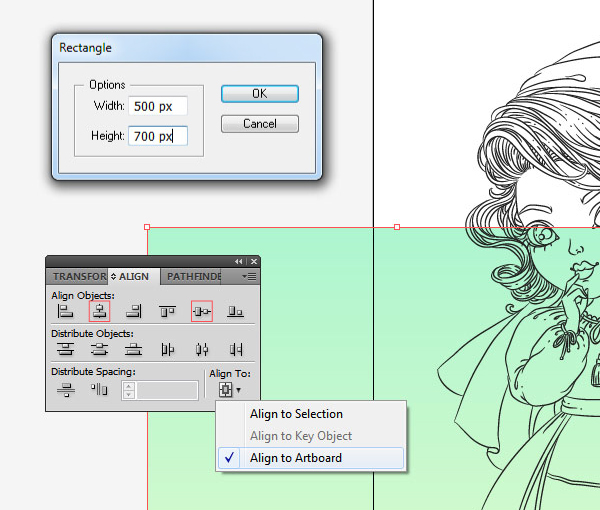Click Horizontal Align Left icon

(x=65, y=311)
